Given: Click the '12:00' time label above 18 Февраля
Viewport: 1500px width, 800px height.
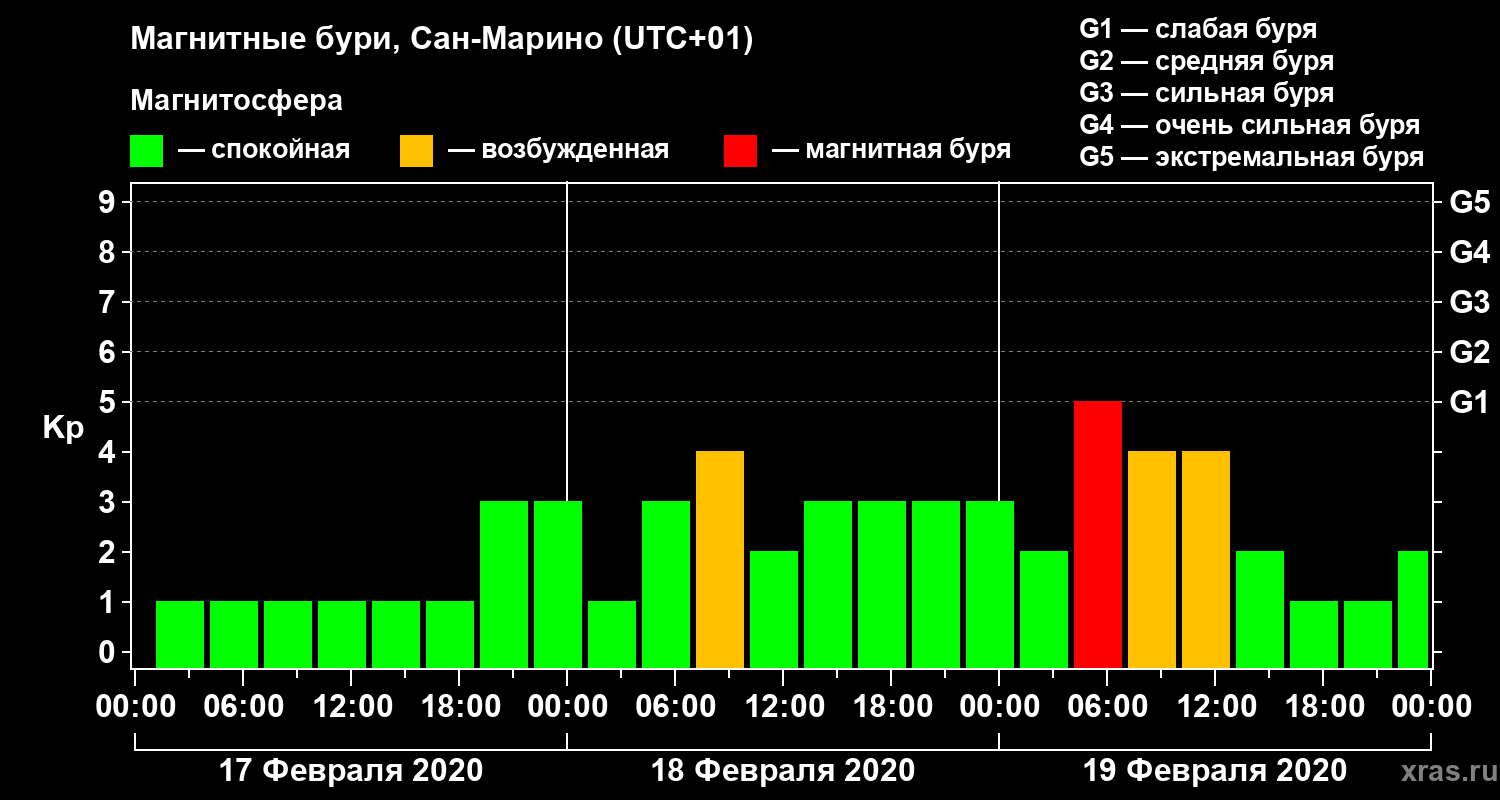Looking at the screenshot, I should 783,707.
